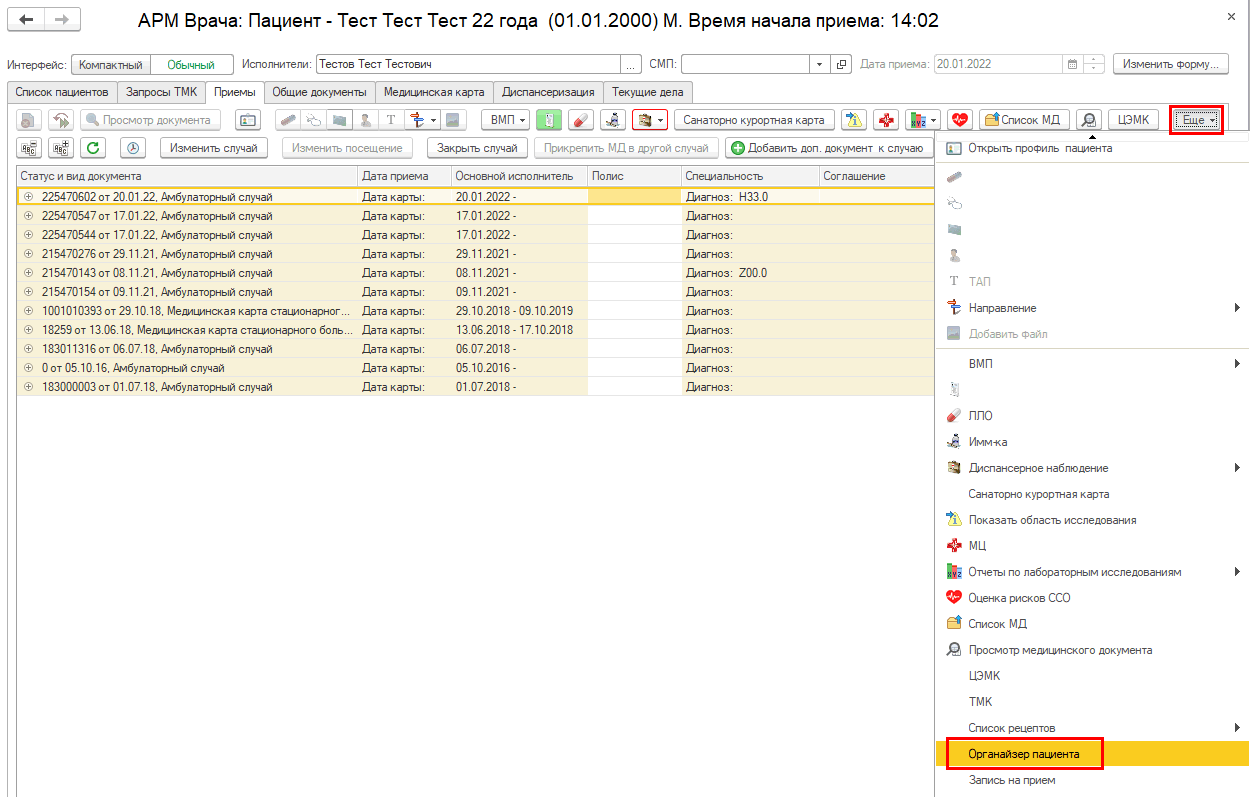Viewport: 1250px width, 797px height.
Task: Open the ВМП dropdown button in toolbar
Action: [506, 120]
